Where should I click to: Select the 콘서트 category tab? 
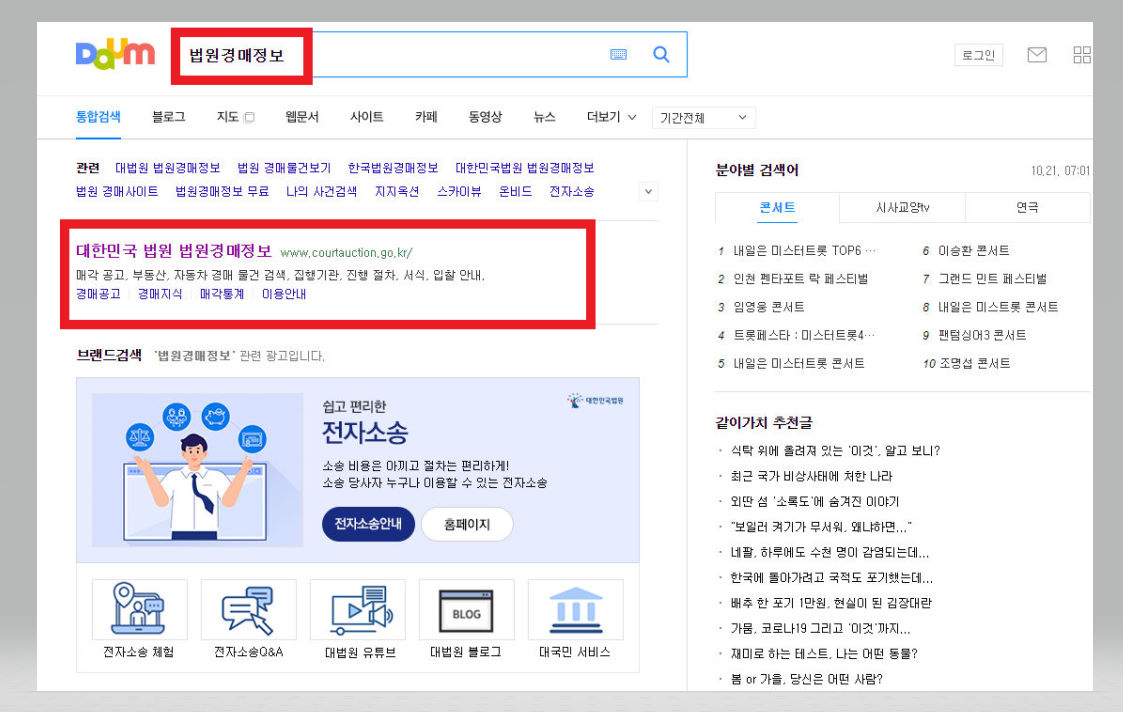point(777,208)
